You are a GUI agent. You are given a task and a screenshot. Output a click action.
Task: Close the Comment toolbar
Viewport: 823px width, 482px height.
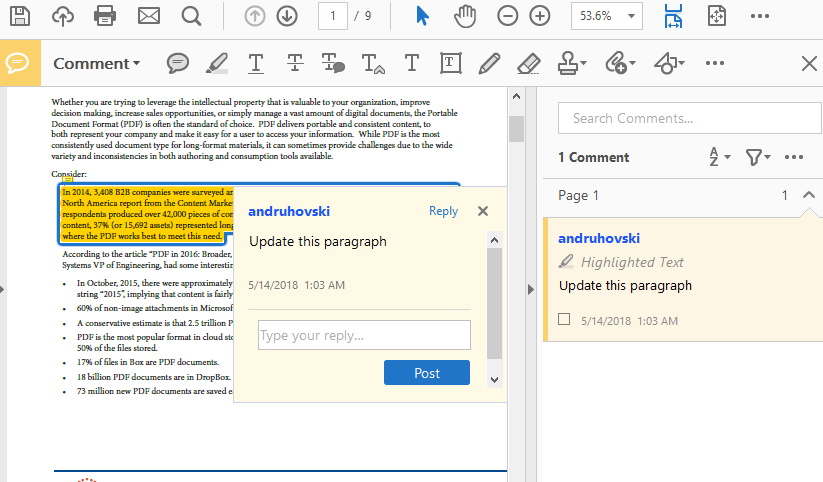pos(809,64)
